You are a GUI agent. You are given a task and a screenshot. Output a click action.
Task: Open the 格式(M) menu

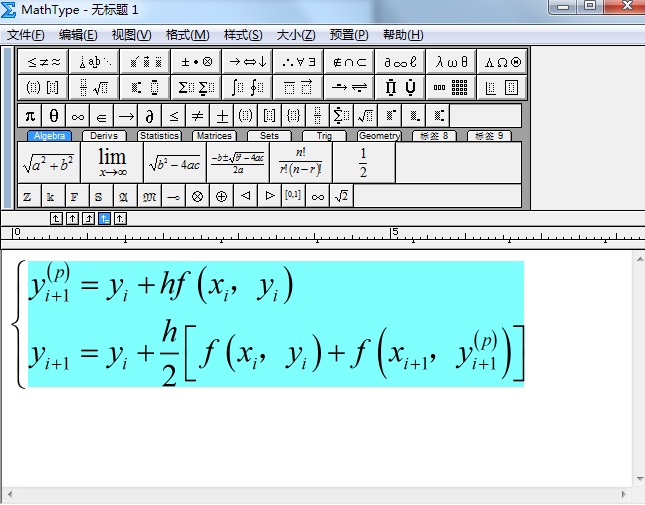pyautogui.click(x=187, y=35)
